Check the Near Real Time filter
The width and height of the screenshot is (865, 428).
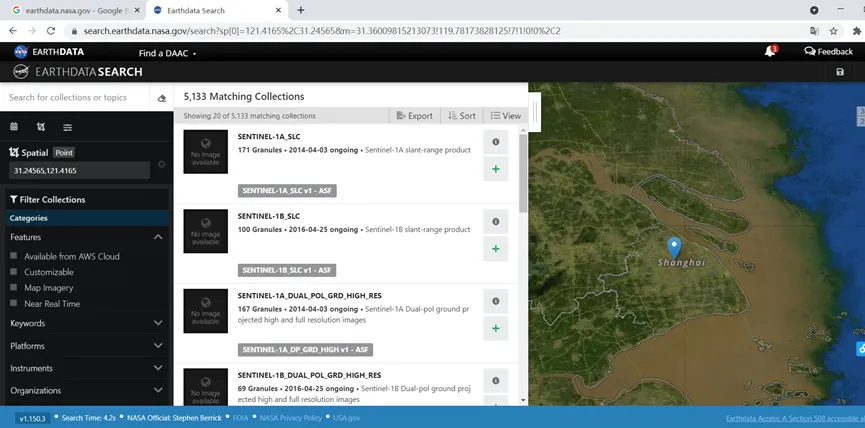[x=14, y=303]
